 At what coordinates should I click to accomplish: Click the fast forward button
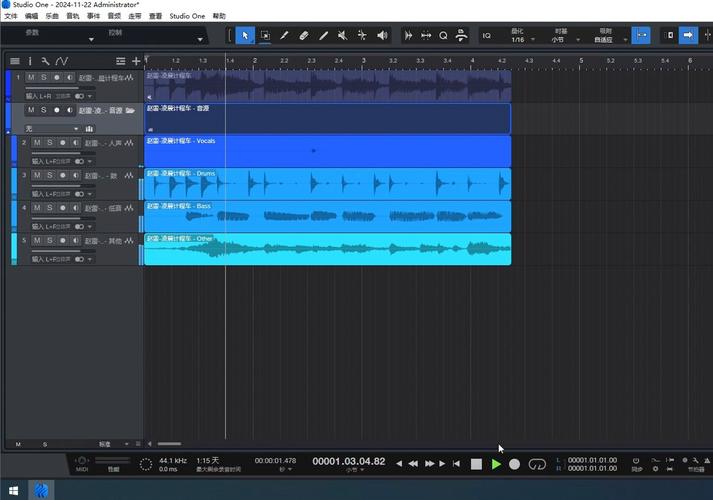coord(429,464)
